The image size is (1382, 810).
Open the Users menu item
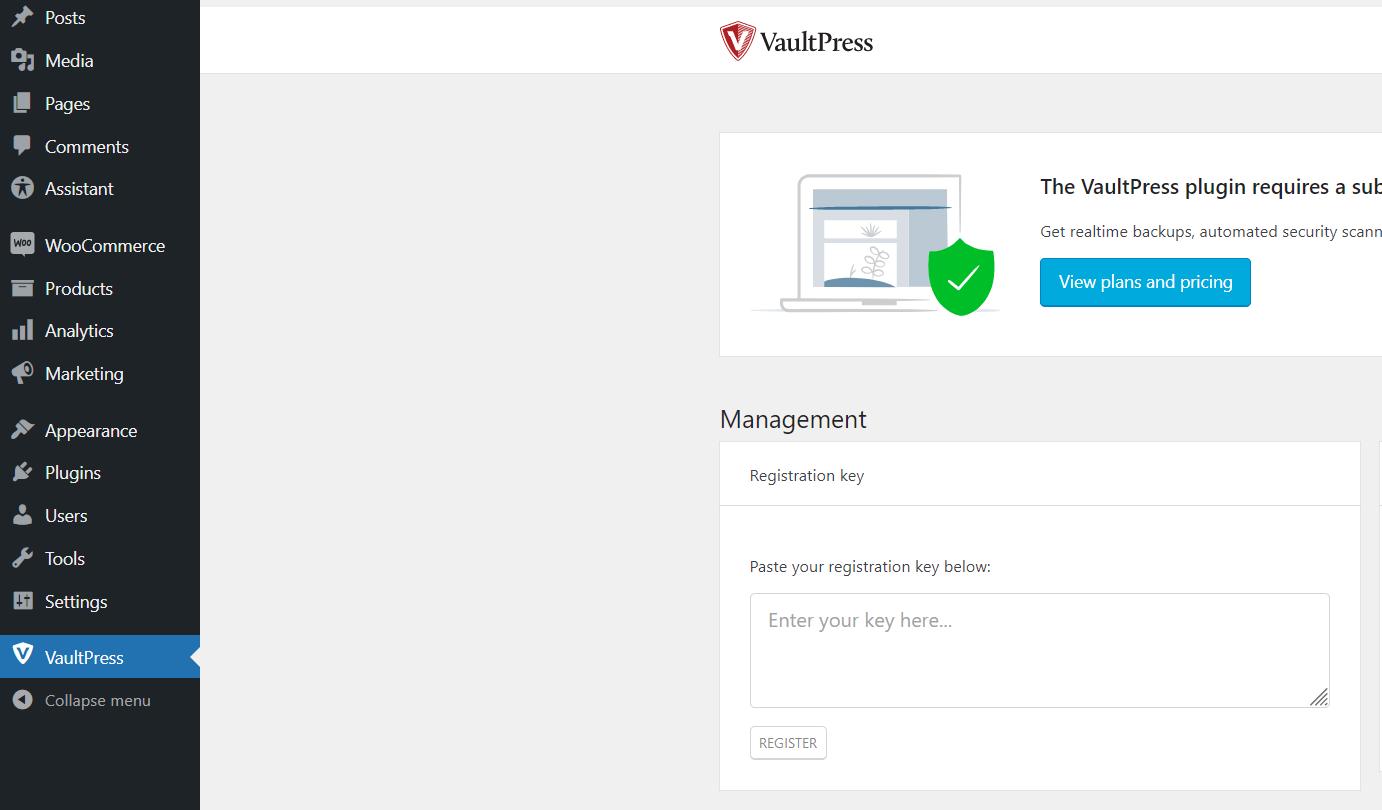pyautogui.click(x=66, y=516)
